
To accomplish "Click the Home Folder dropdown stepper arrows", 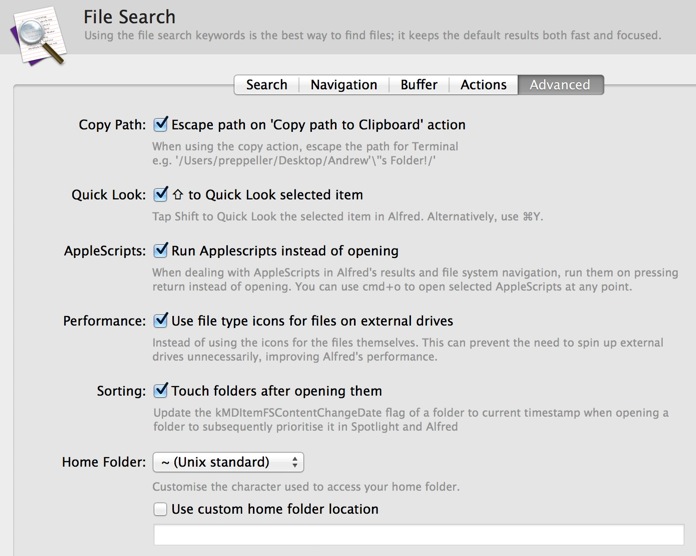I will tap(294, 462).
